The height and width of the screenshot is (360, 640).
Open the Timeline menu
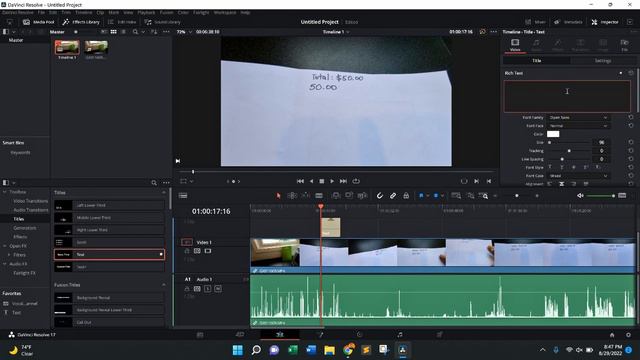83,13
